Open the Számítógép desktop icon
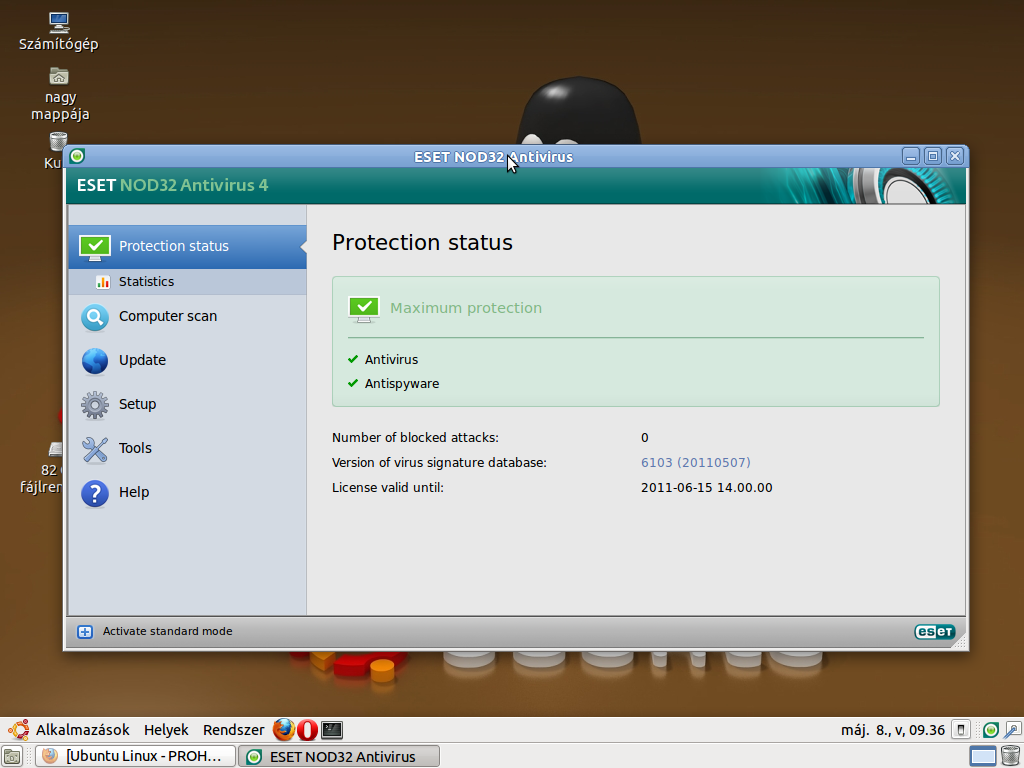1024x768 pixels. 59,31
